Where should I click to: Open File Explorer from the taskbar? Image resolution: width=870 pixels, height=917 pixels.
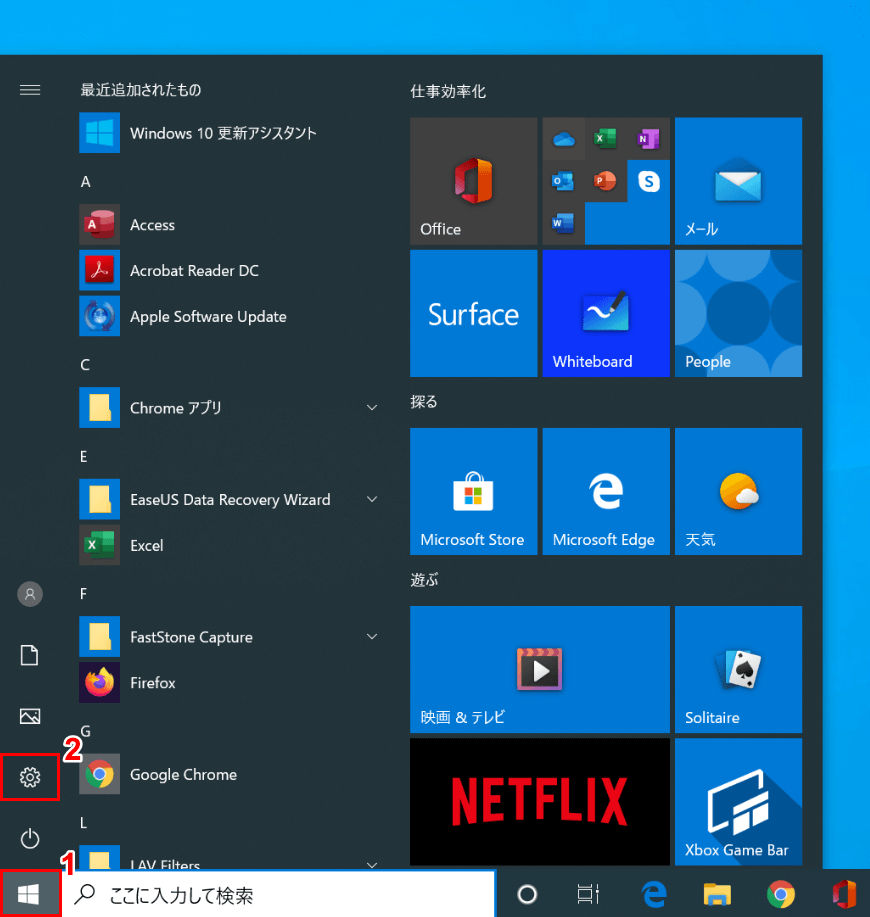click(x=717, y=894)
